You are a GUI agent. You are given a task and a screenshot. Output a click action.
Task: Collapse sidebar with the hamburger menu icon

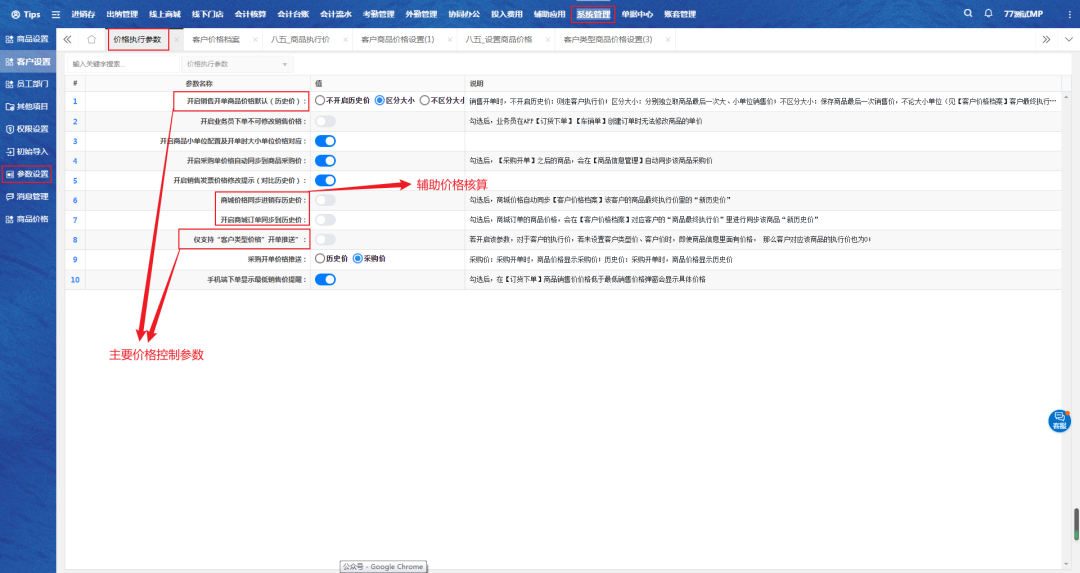56,14
